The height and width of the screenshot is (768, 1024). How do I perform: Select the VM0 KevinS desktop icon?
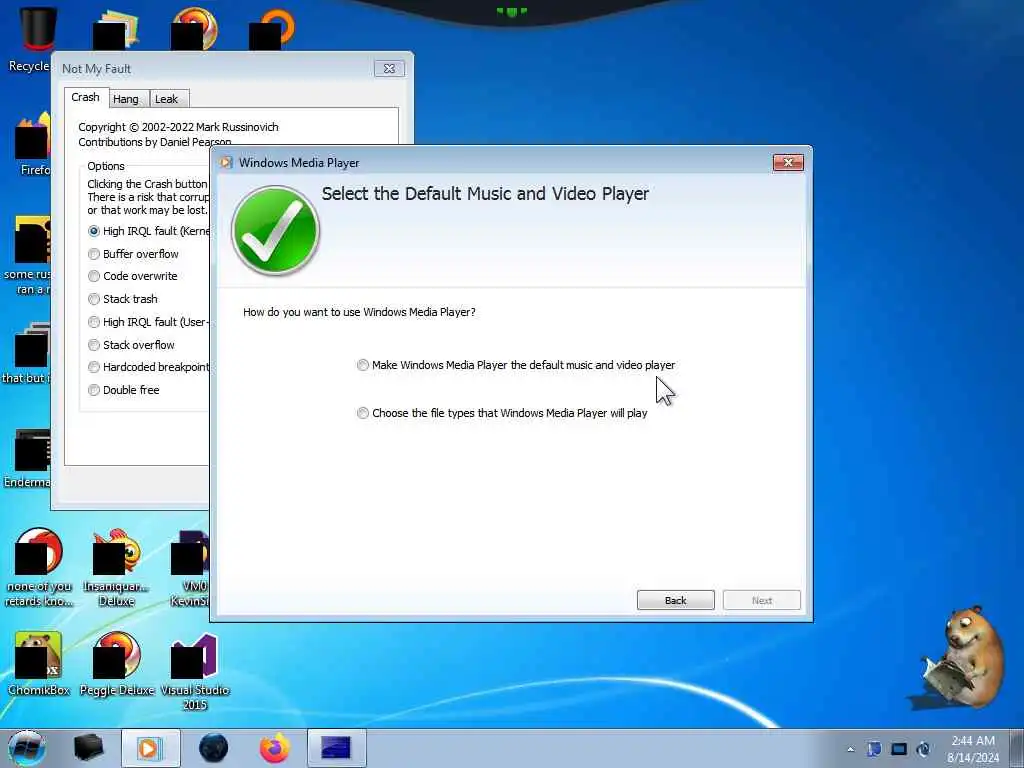click(190, 567)
